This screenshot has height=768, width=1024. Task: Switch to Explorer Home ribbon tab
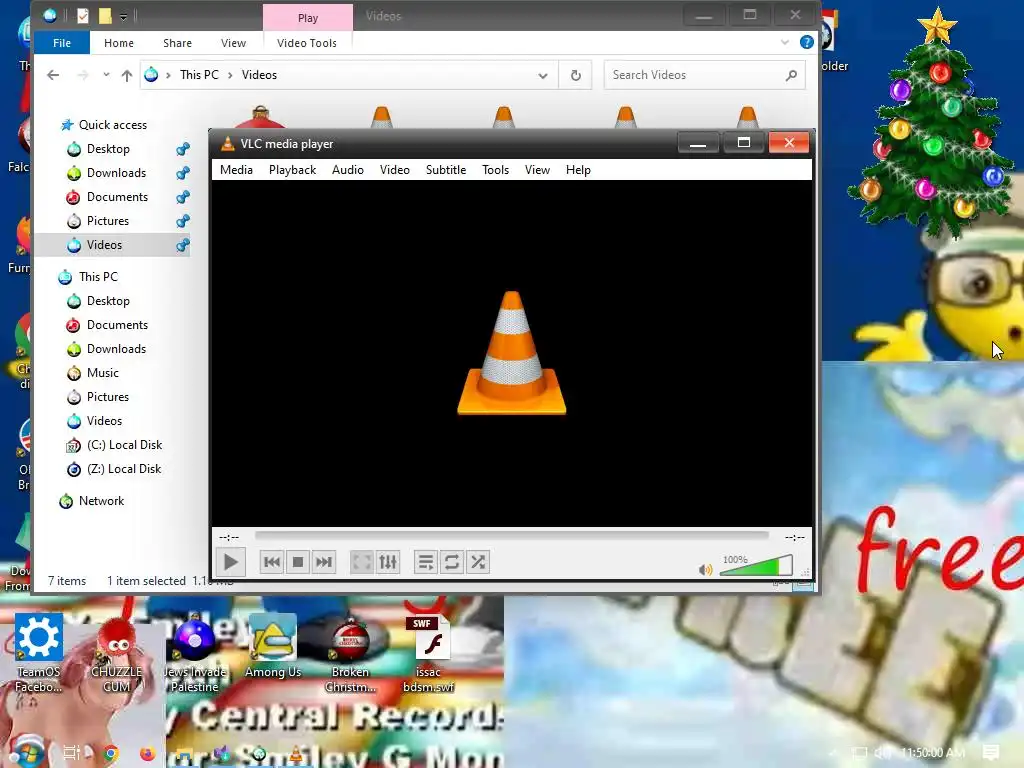click(x=119, y=43)
